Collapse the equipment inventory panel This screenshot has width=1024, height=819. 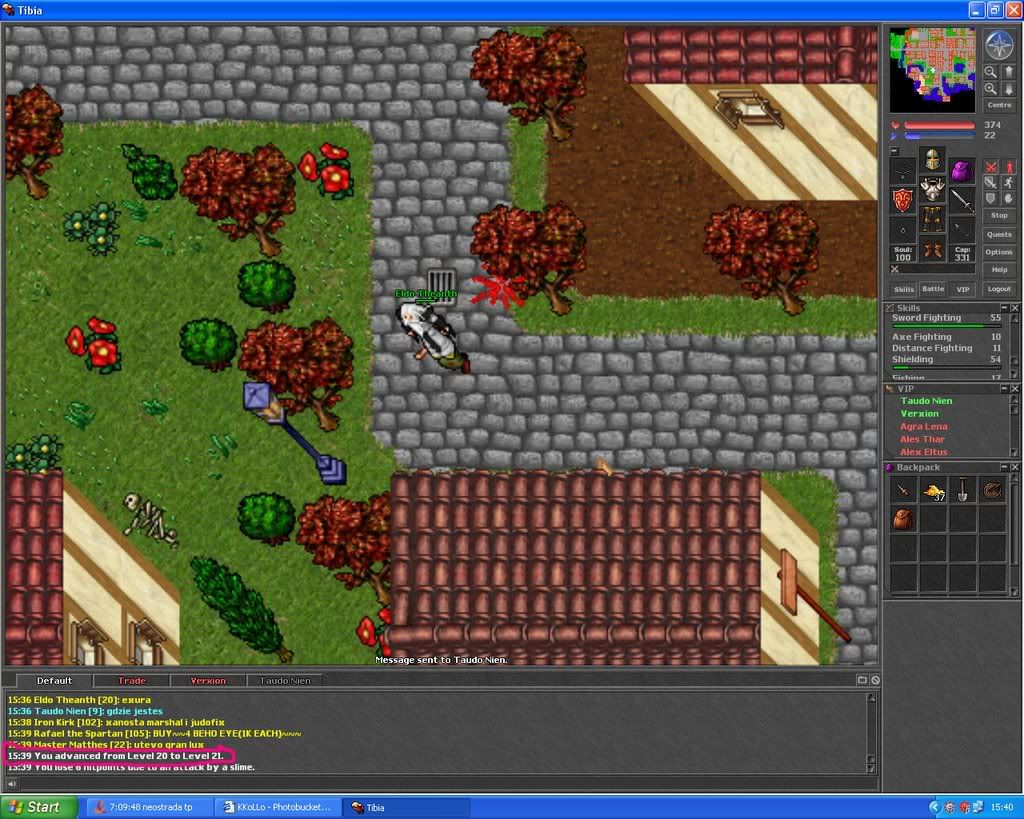tap(895, 151)
